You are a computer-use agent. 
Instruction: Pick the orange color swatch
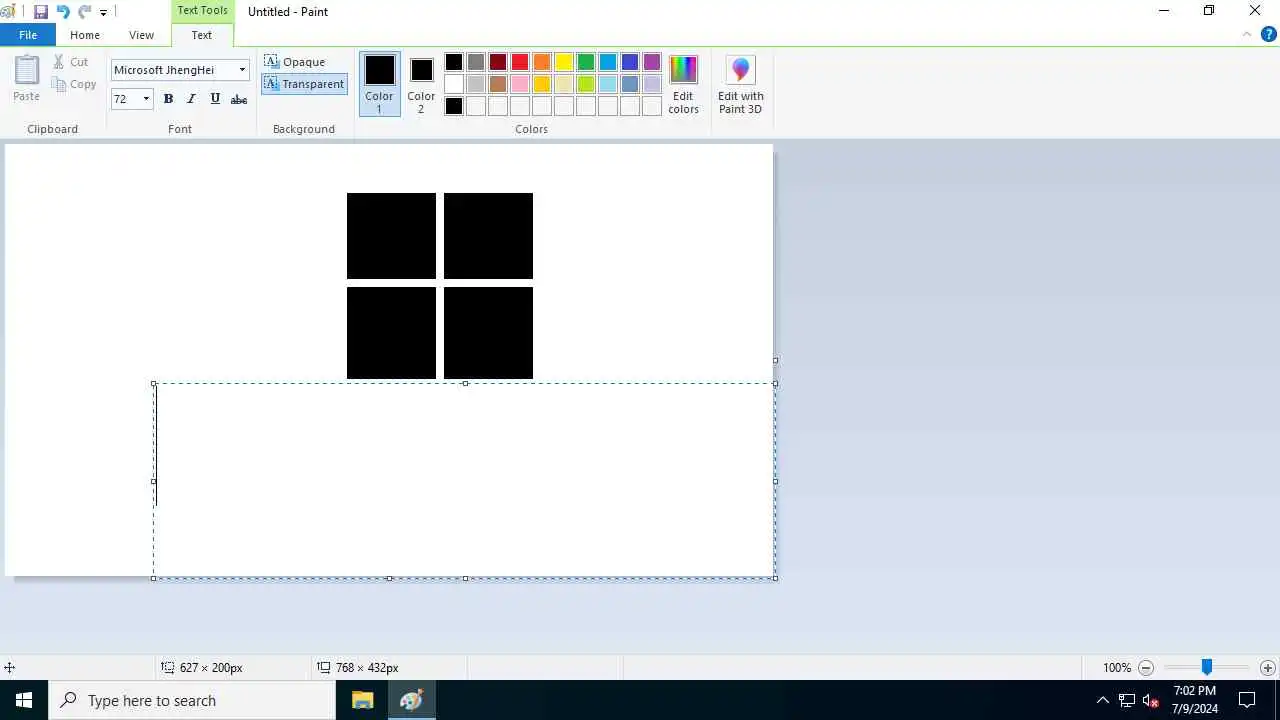coord(542,62)
